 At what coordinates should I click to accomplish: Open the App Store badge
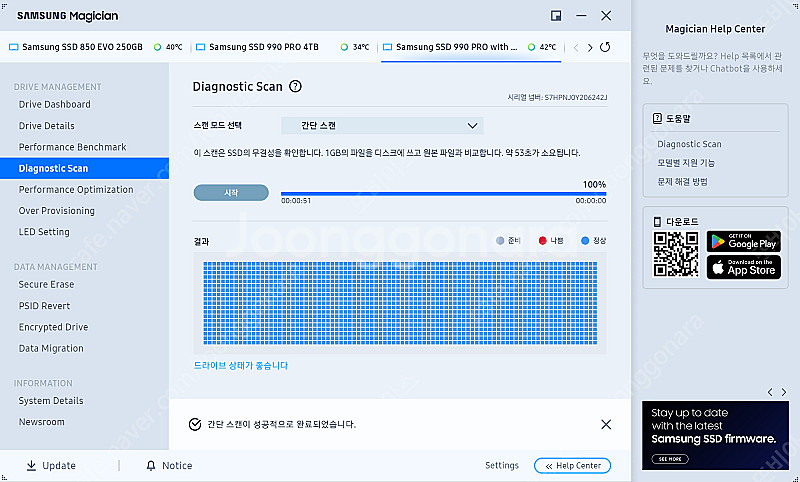(x=744, y=267)
